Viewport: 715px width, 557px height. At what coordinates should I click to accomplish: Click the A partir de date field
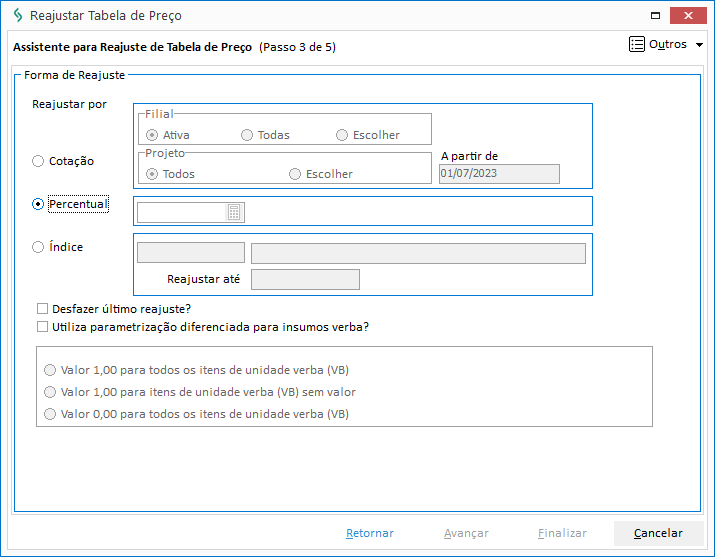[x=499, y=174]
